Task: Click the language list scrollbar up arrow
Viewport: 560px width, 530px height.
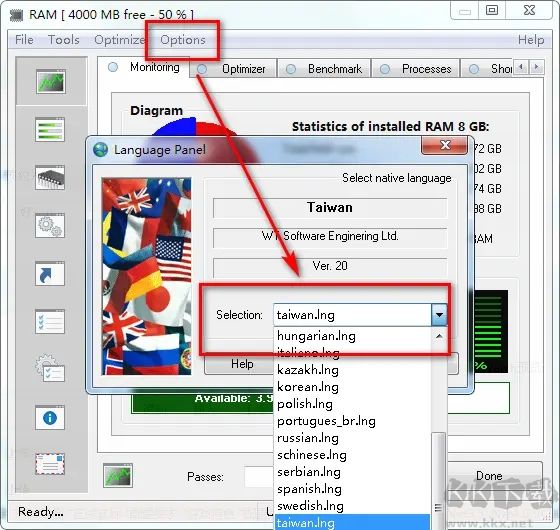Action: coord(439,336)
